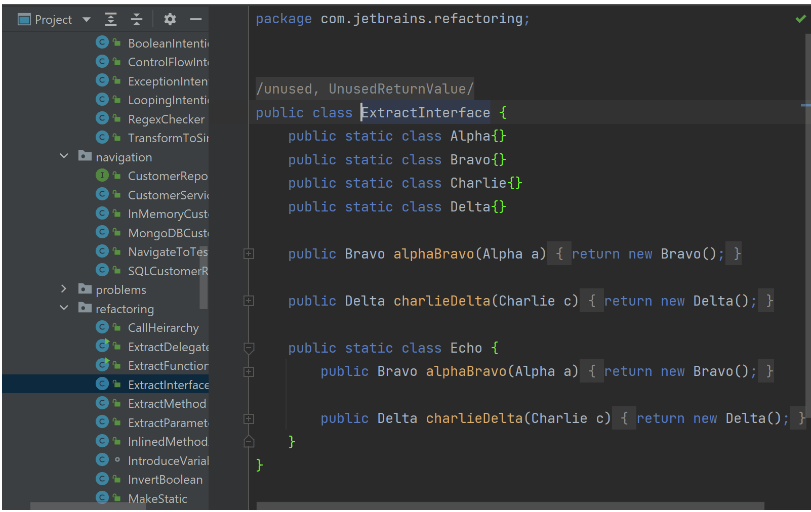Open TransformToSi class file
Image resolution: width=811 pixels, height=512 pixels.
pyautogui.click(x=168, y=138)
